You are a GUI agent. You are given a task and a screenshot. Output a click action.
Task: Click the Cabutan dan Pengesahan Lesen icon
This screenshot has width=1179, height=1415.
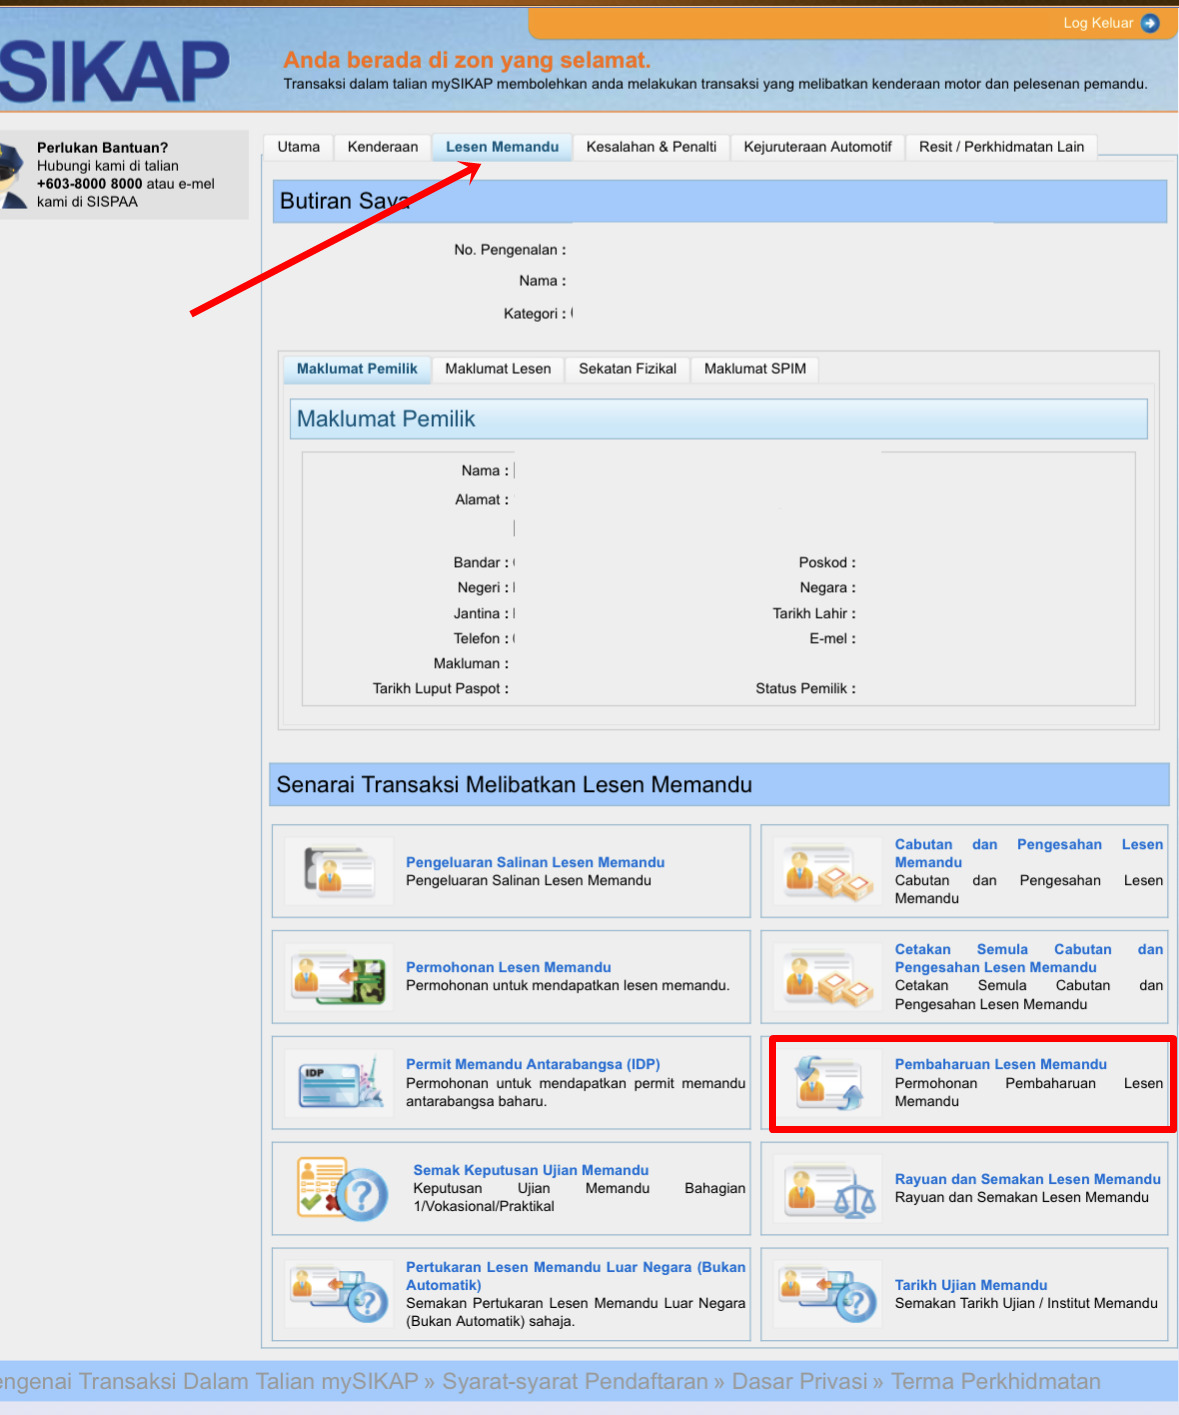point(829,871)
